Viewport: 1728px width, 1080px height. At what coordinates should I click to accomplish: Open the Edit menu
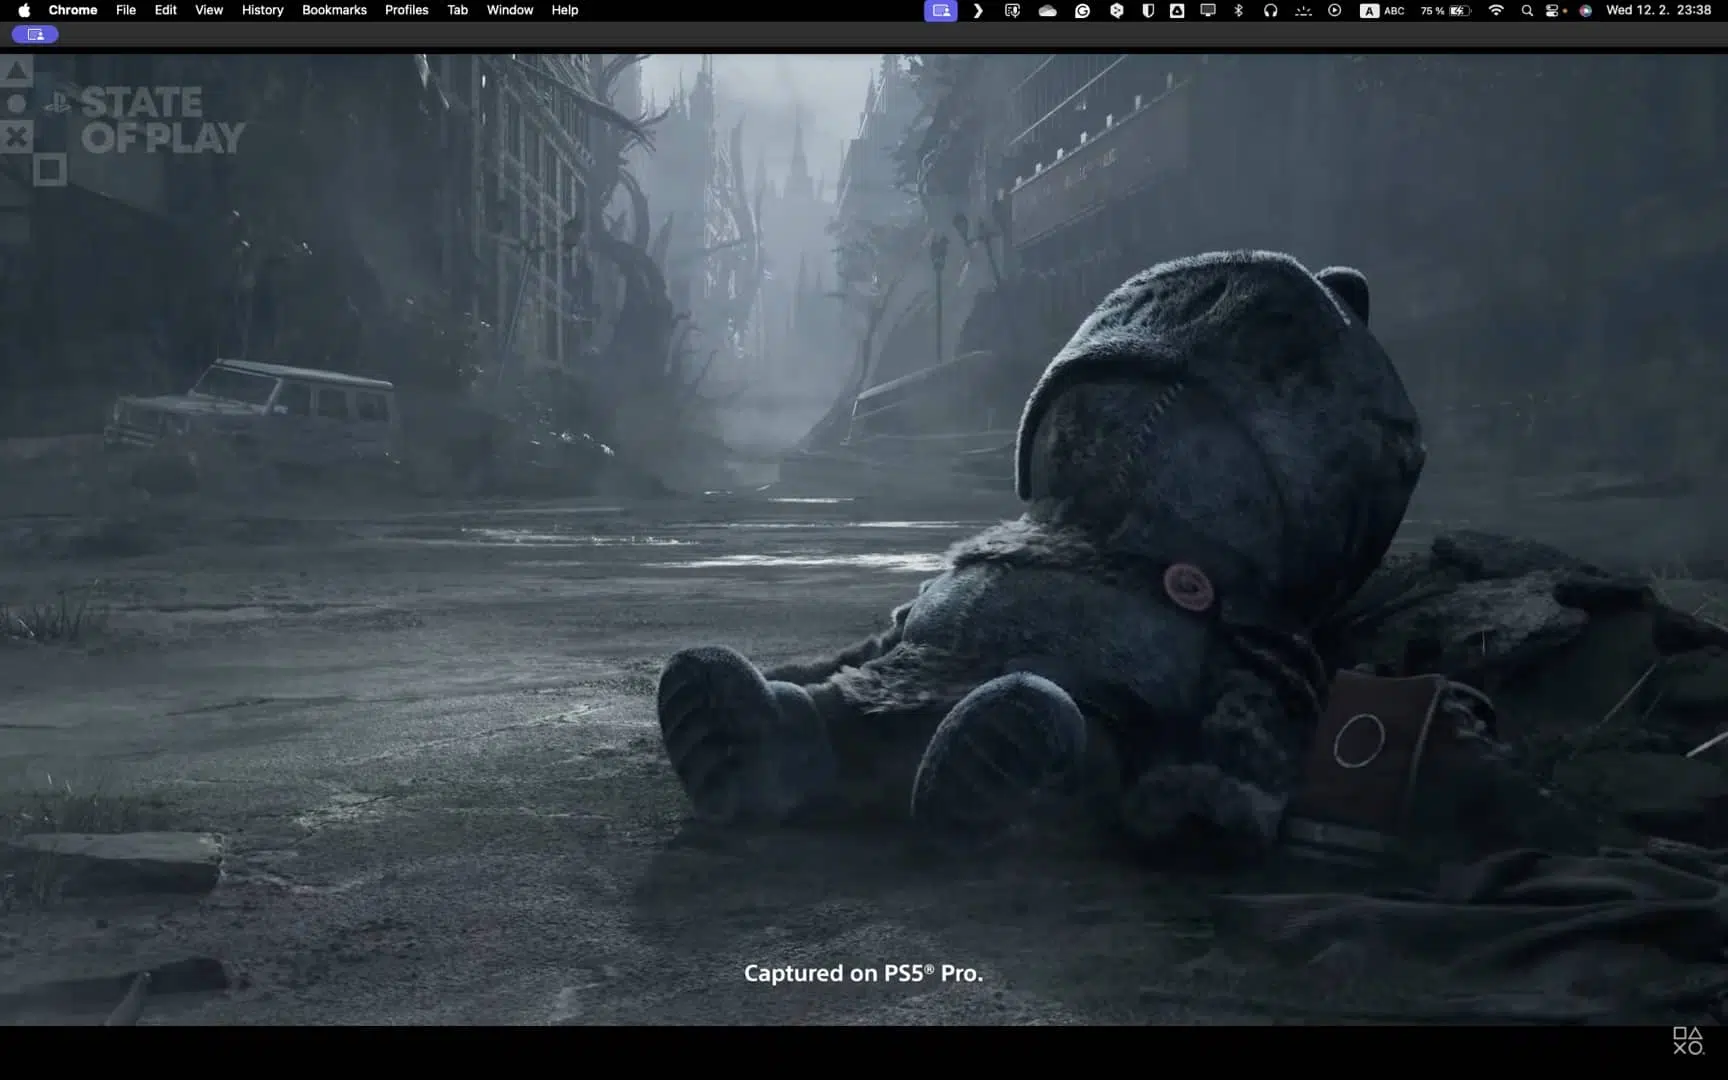point(165,10)
